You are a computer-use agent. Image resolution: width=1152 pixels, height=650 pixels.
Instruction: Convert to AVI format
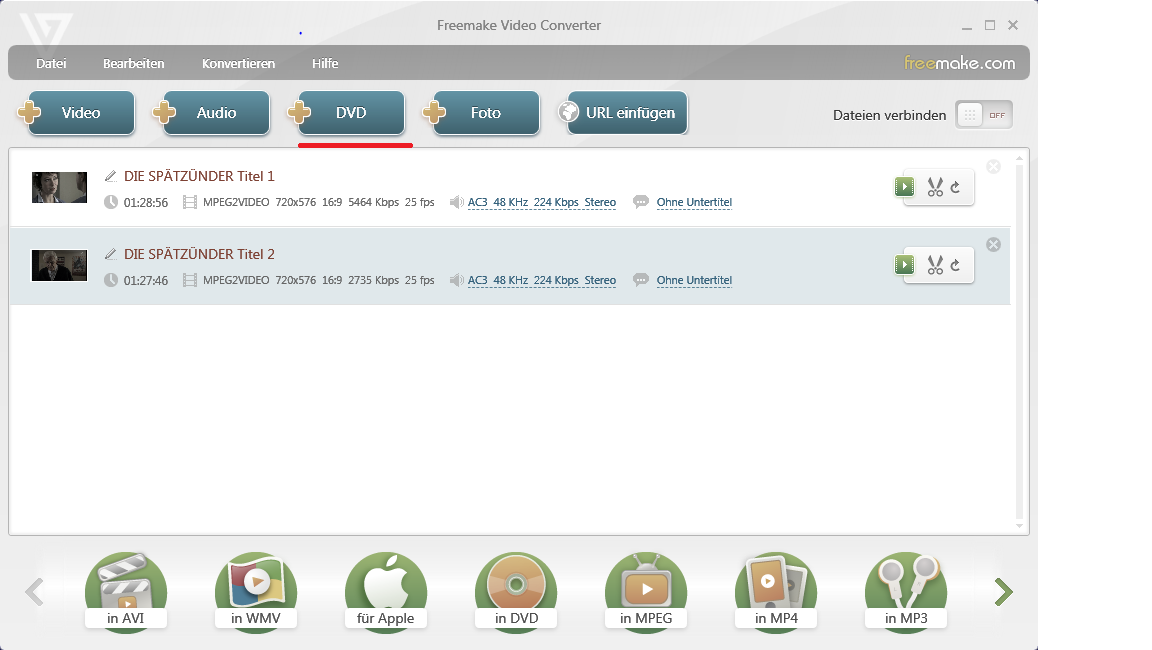(x=126, y=591)
